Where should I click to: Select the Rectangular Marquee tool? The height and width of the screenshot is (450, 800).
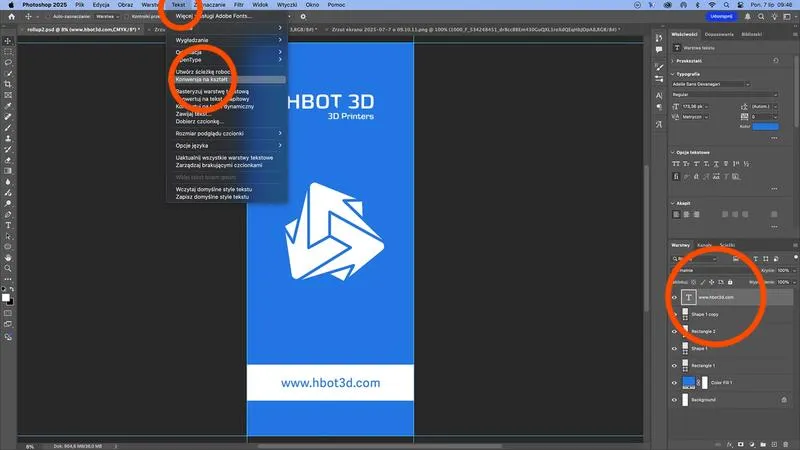[8, 52]
